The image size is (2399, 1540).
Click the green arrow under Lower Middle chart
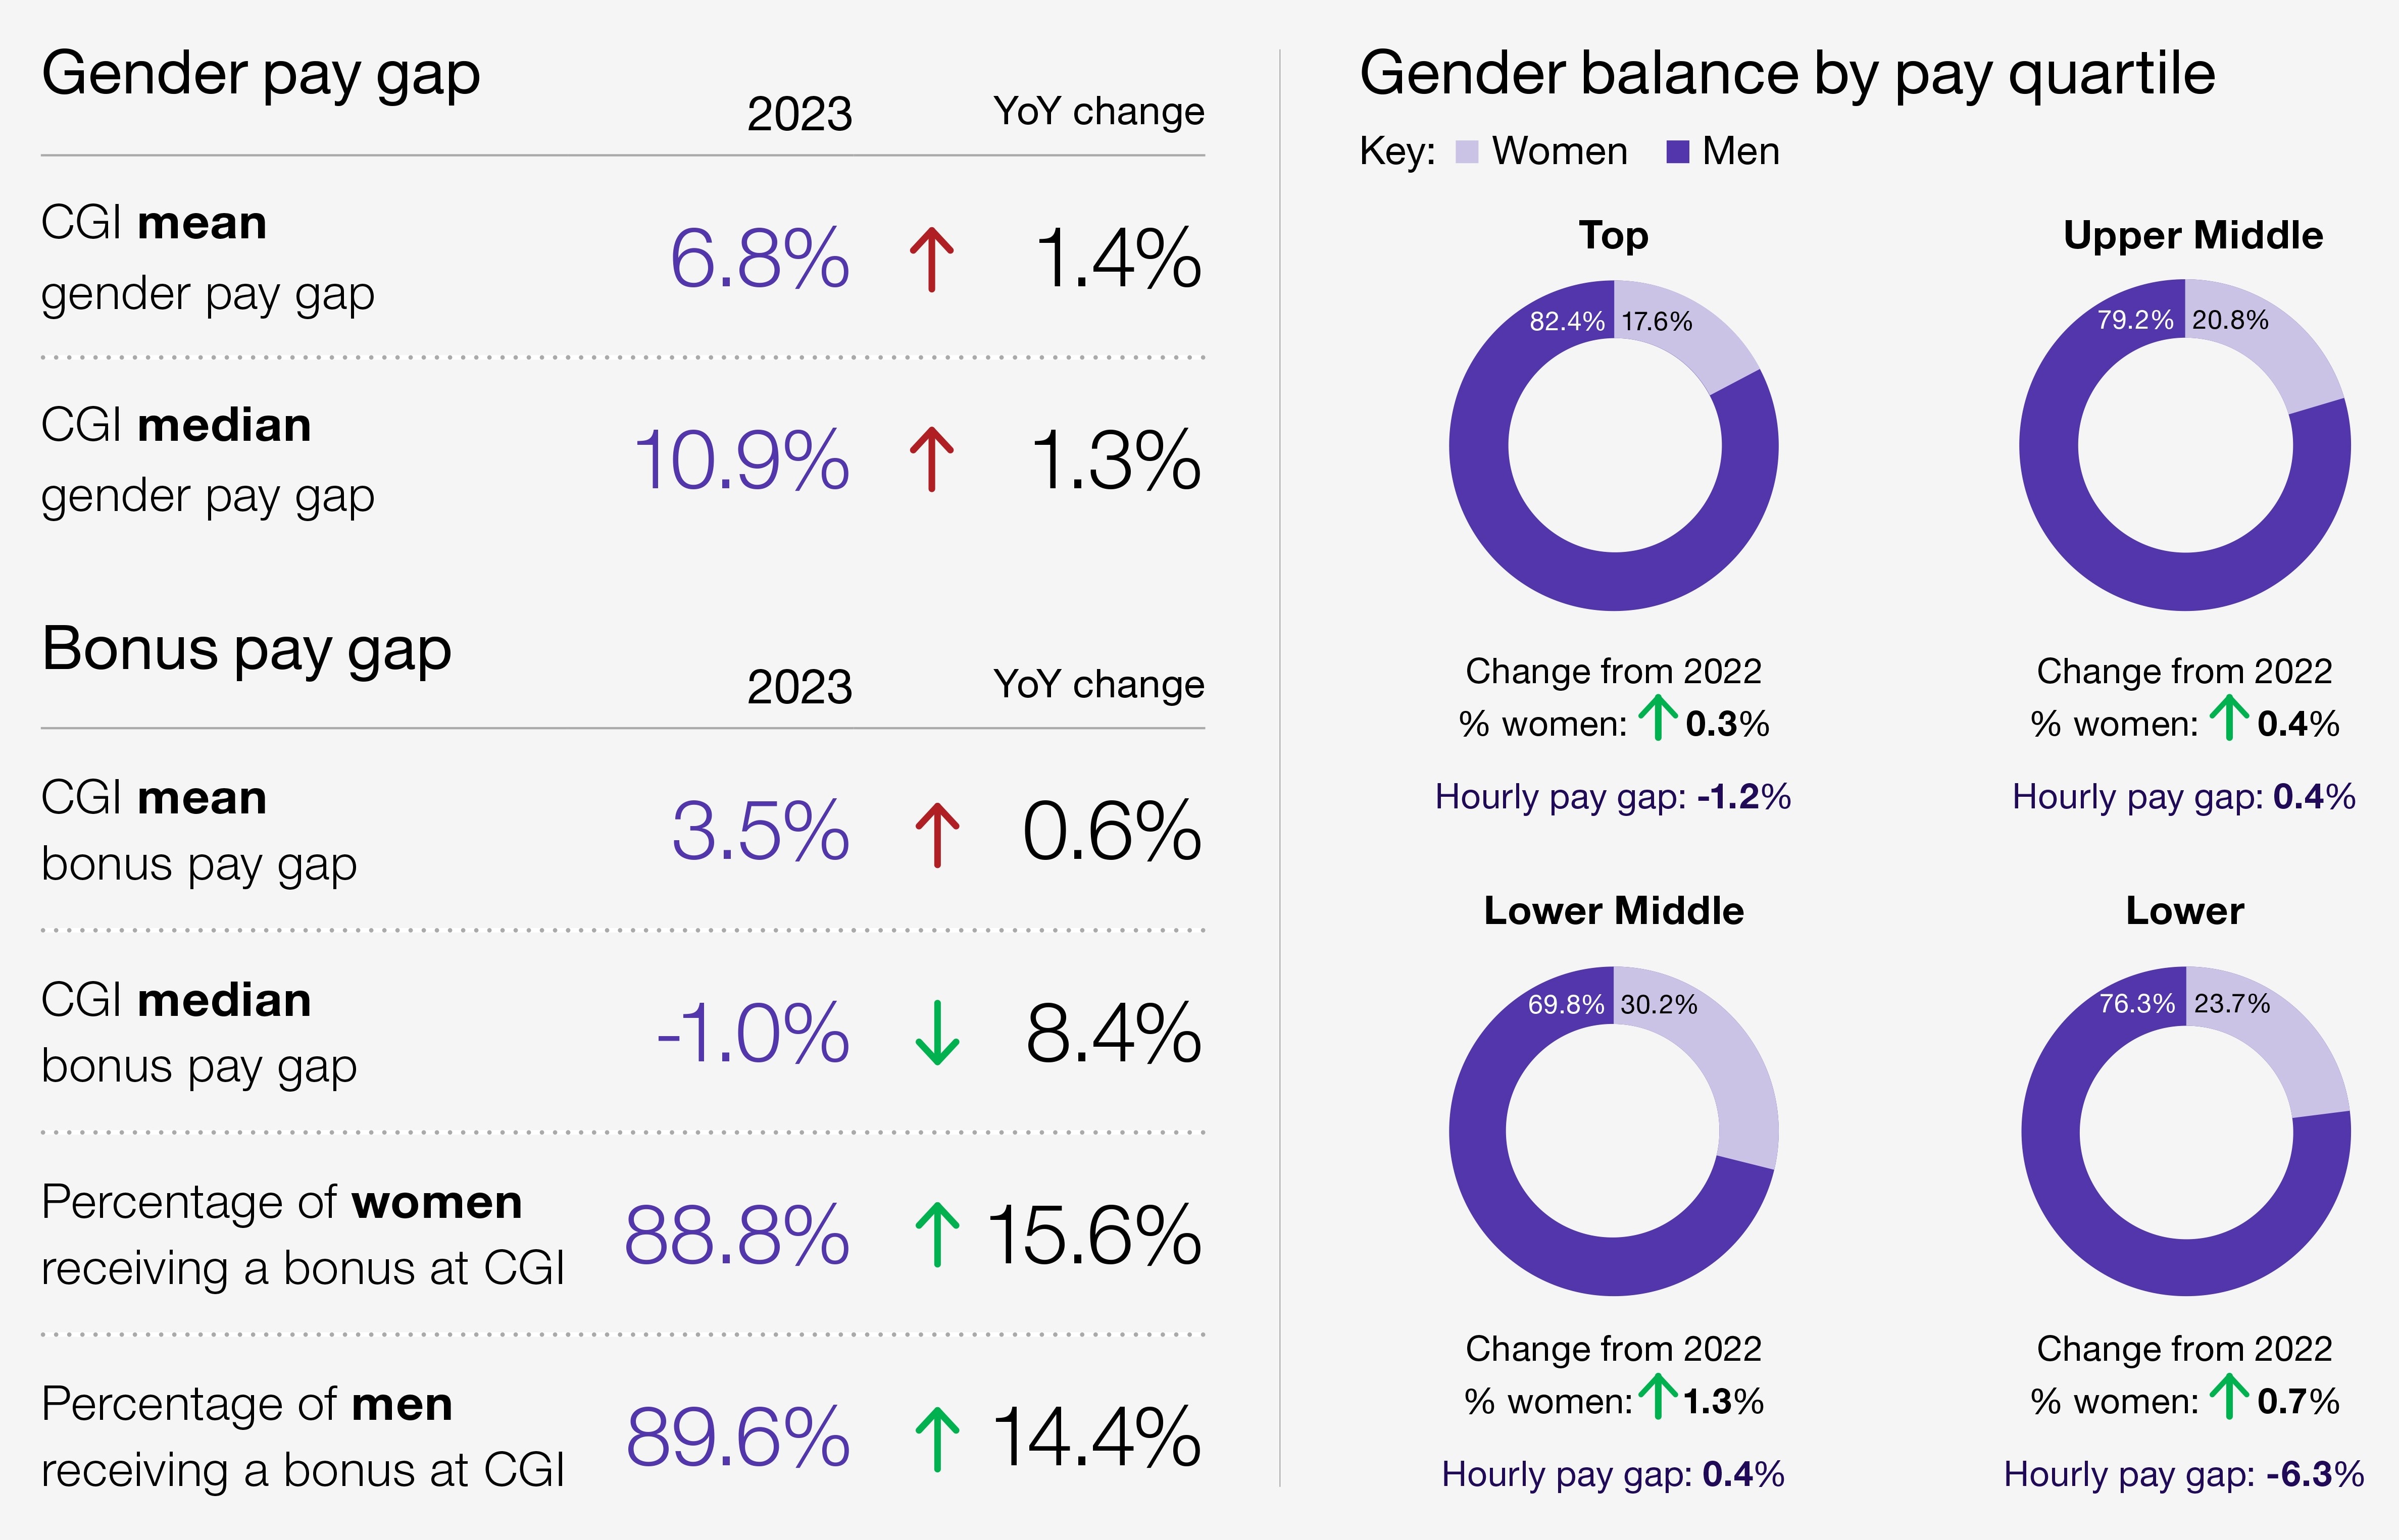pyautogui.click(x=1658, y=1396)
